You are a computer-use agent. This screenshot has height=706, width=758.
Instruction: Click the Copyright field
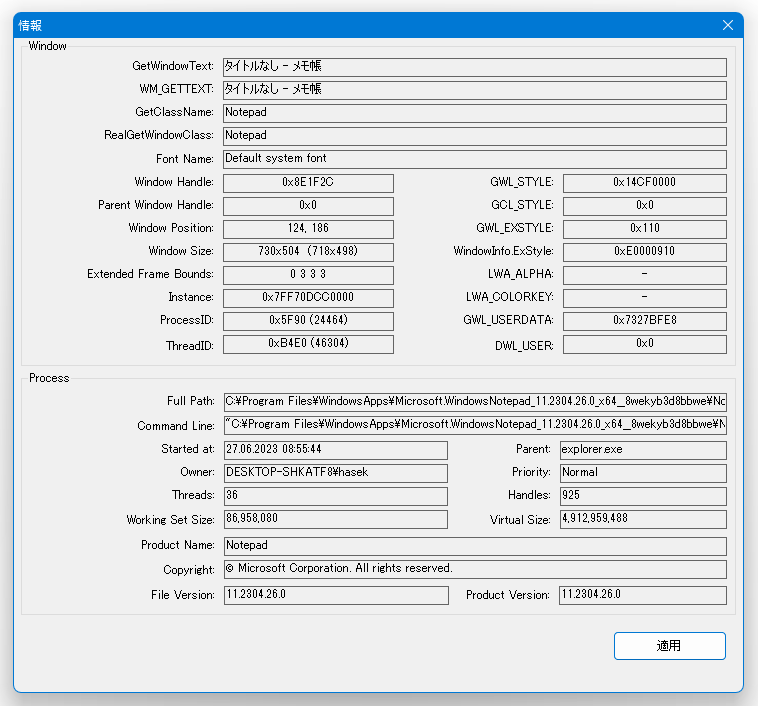tap(475, 569)
